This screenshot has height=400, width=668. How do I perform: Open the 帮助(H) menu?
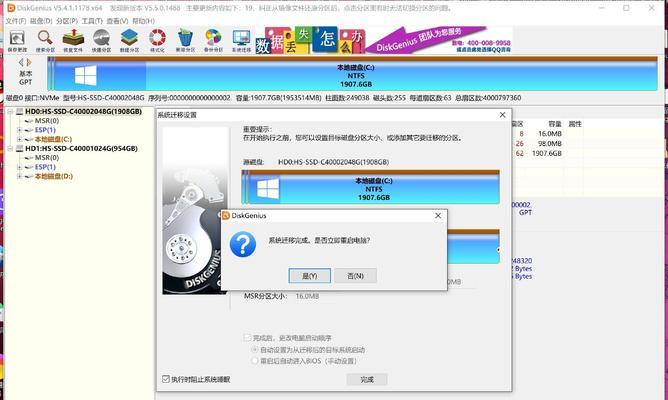pyautogui.click(x=143, y=21)
